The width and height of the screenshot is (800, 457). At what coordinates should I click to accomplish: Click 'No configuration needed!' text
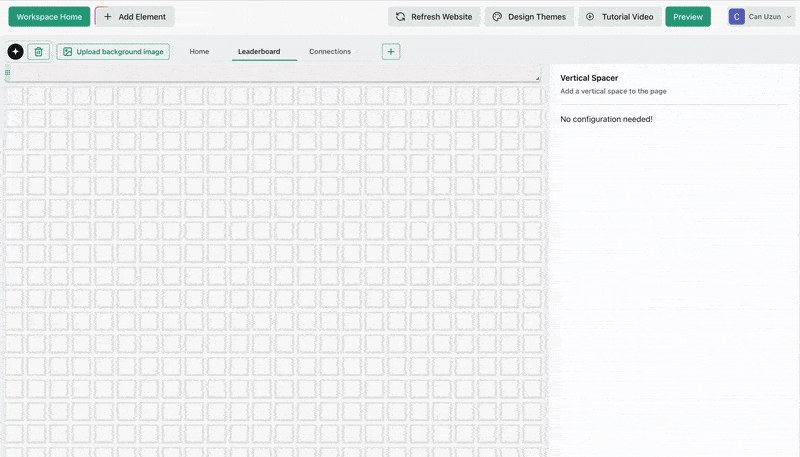[x=606, y=119]
